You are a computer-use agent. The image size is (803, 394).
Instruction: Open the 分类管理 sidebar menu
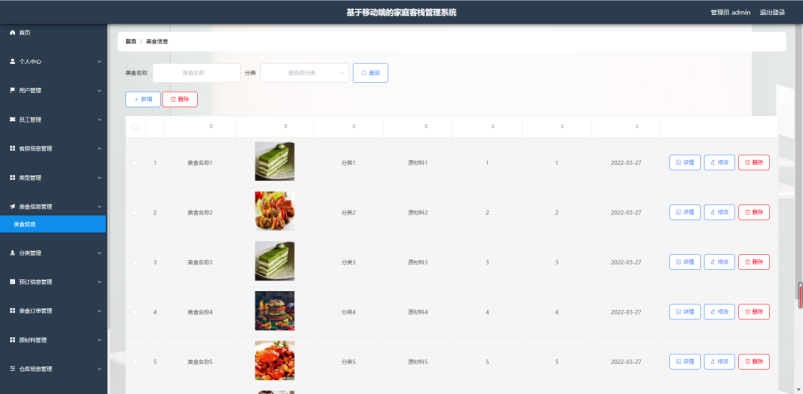tap(54, 253)
